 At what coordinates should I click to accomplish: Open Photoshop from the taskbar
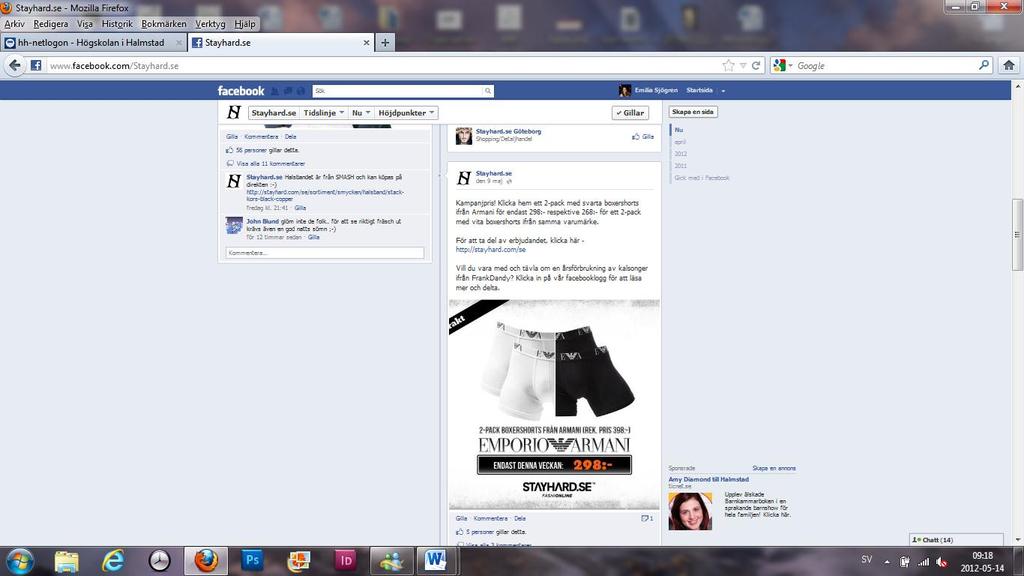pyautogui.click(x=252, y=561)
